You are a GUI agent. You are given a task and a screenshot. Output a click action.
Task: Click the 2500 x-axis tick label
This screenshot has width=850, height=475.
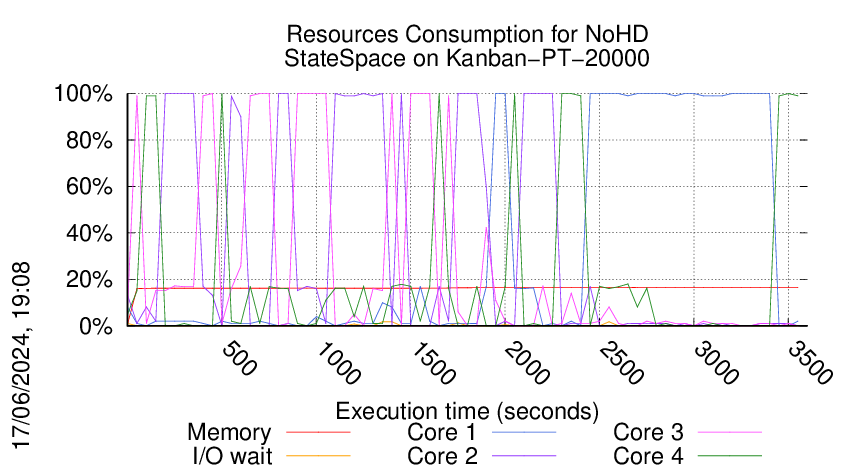coord(621,363)
